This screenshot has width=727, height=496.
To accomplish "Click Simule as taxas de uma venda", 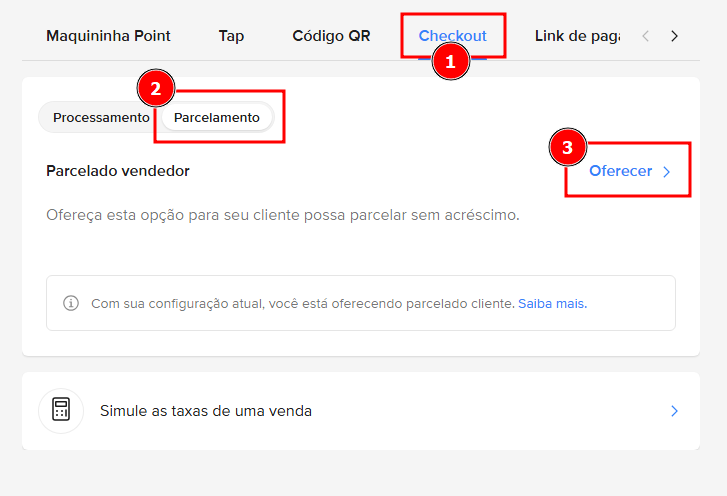I will point(206,411).
